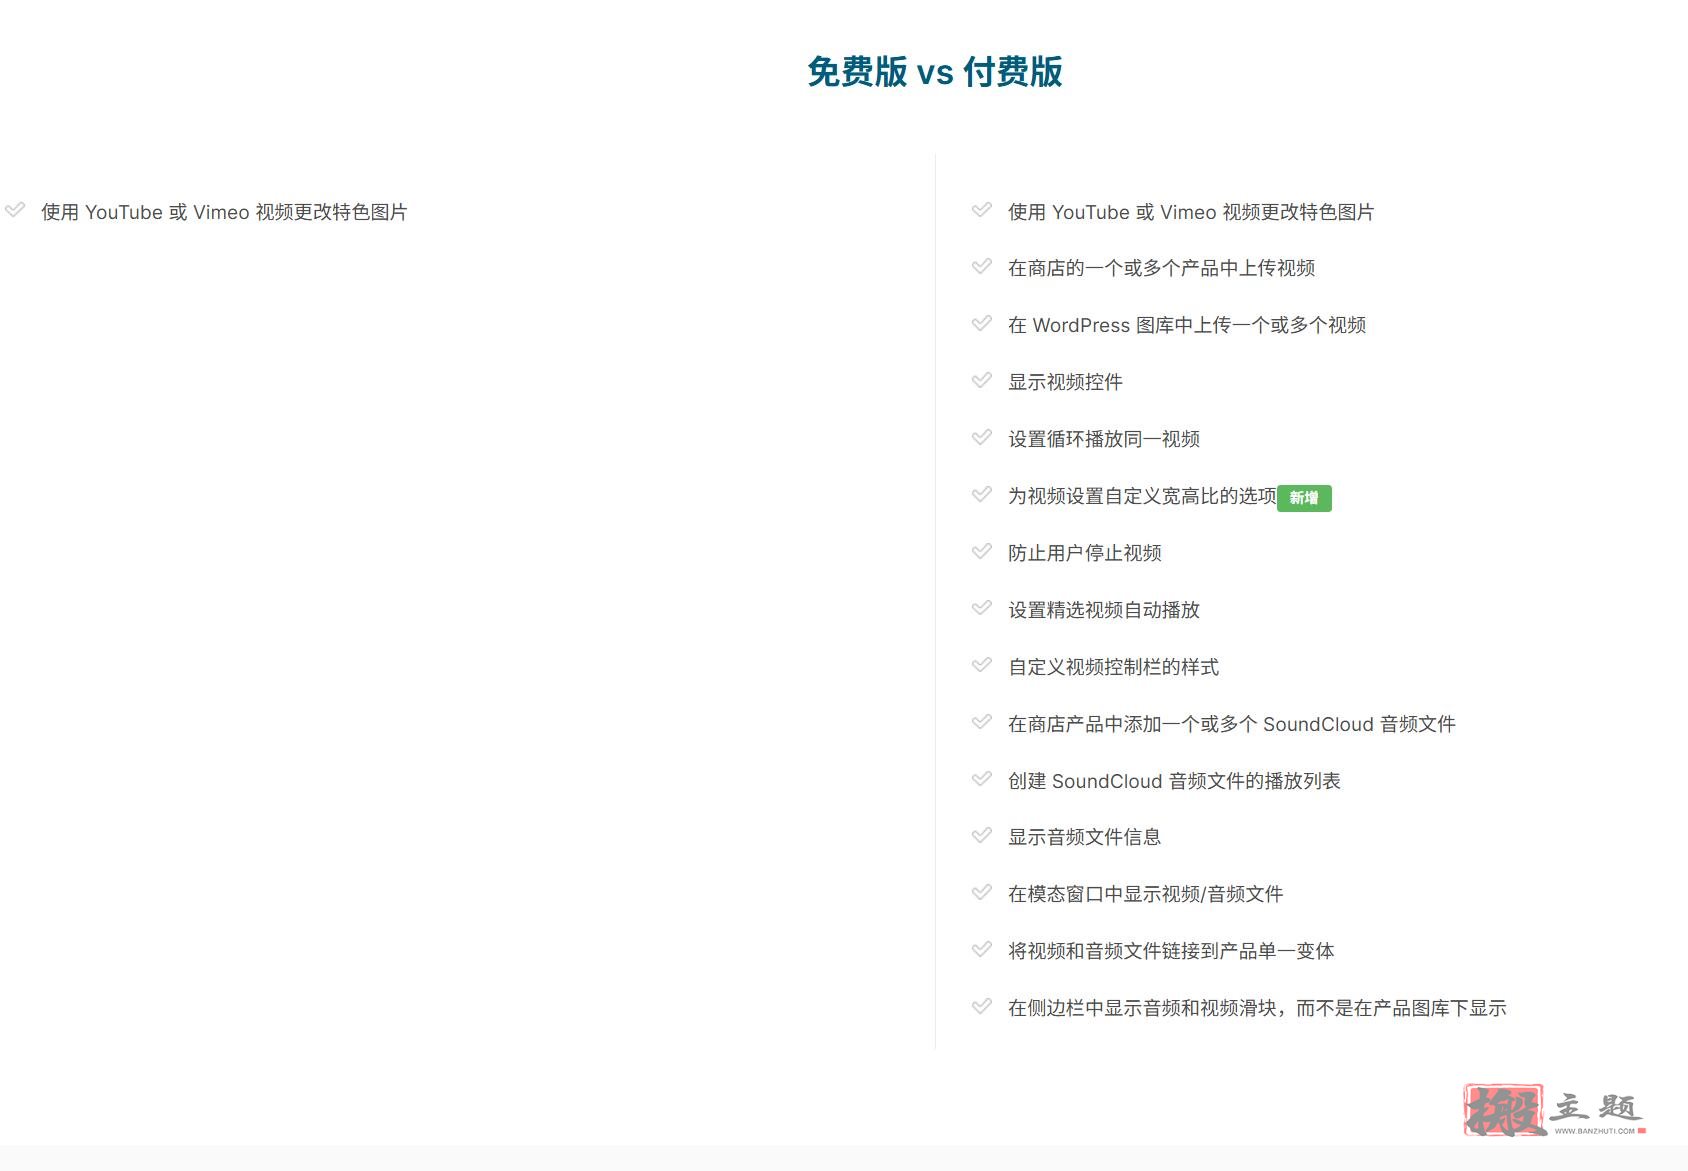Click checkmark beside '防止用户停止视频'
Screen dimensions: 1688x1171
(x=982, y=551)
